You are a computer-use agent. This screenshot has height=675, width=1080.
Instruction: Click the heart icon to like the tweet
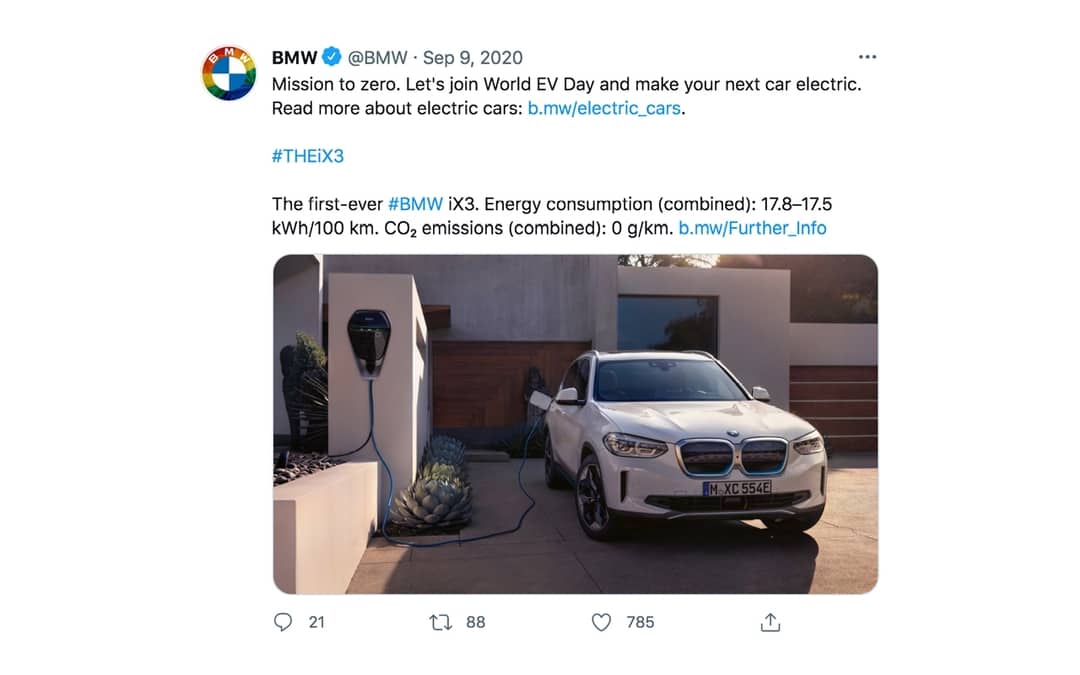pos(600,622)
